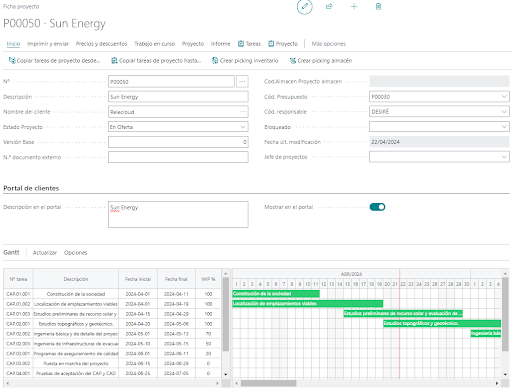Select task row CAP.01.001
This screenshot has height=390, width=512.
pyautogui.click(x=112, y=294)
